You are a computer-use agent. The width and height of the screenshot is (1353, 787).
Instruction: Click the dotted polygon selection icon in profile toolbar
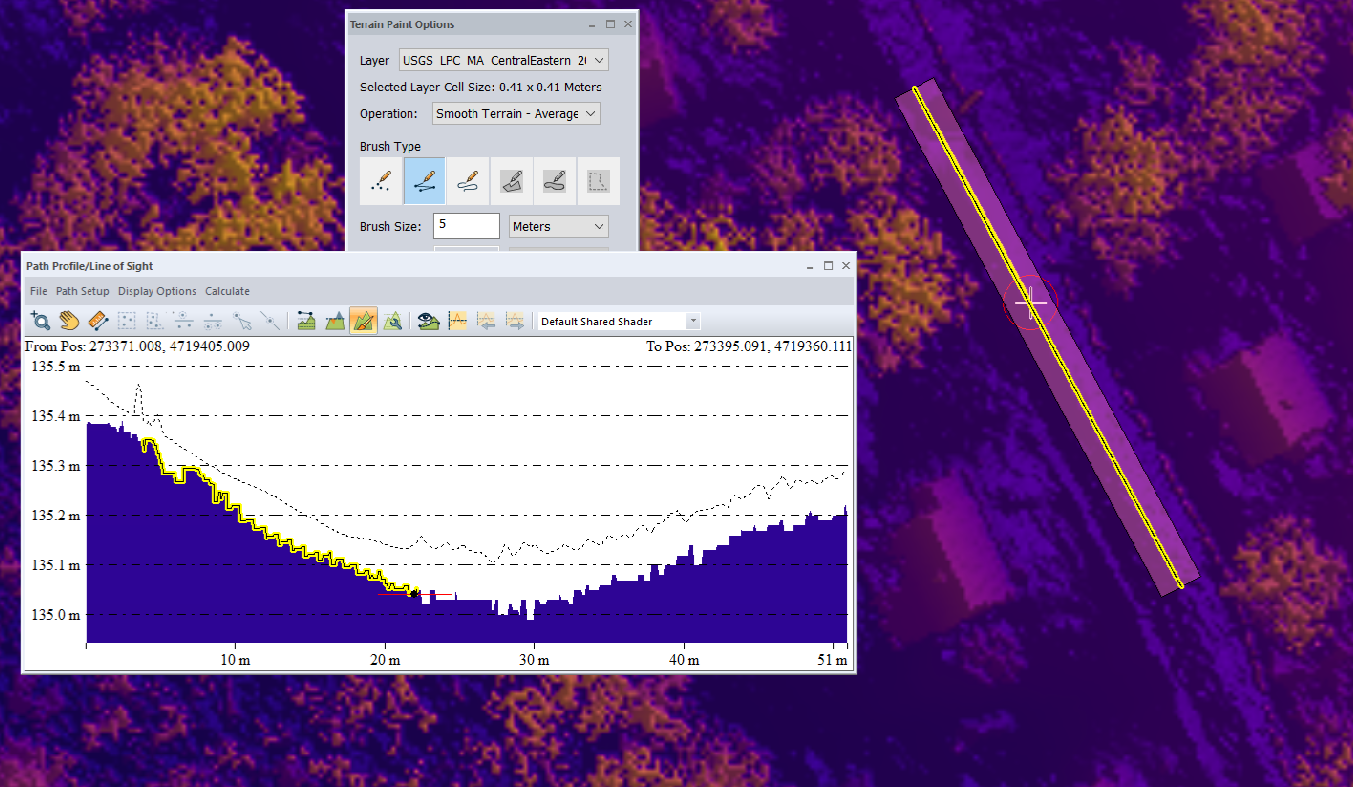point(155,321)
